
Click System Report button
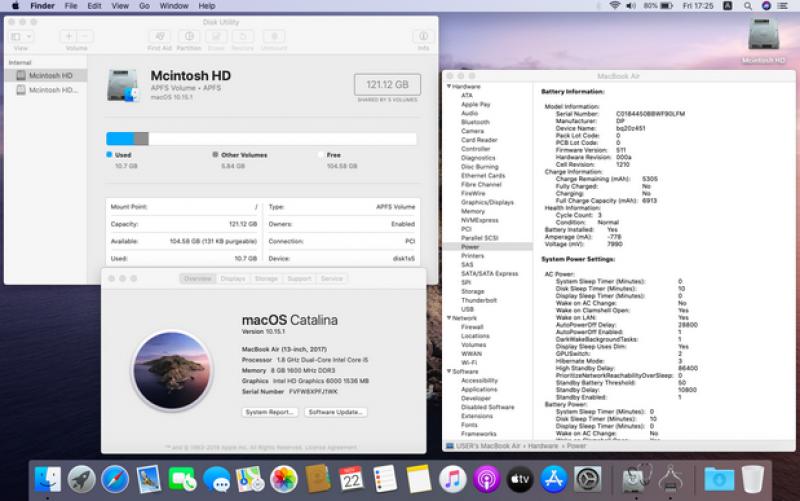[x=269, y=412]
